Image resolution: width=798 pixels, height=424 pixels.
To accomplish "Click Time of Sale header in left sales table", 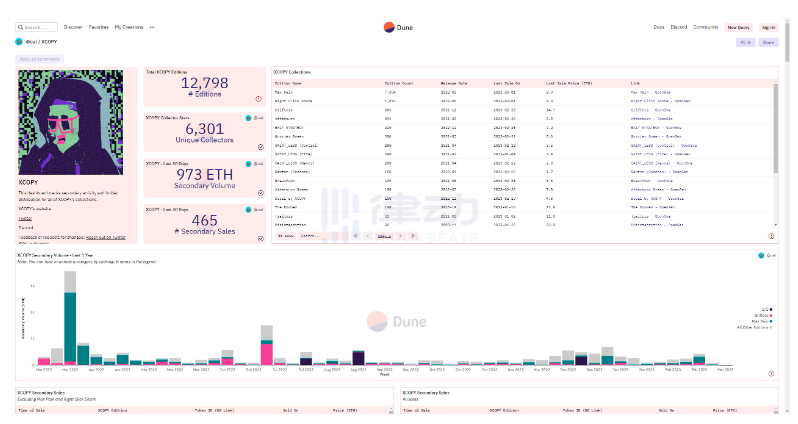I will pos(30,410).
